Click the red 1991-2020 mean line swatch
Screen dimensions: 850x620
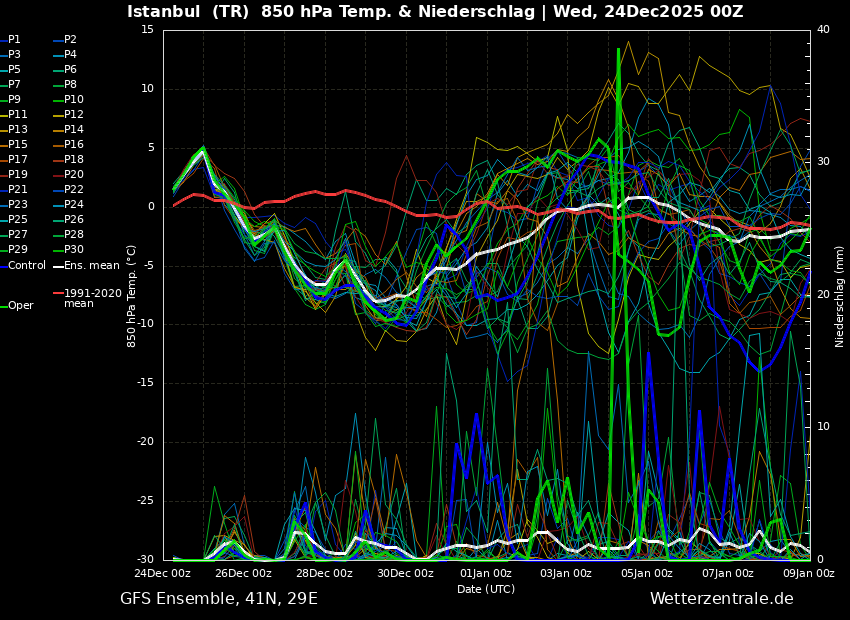(58, 293)
